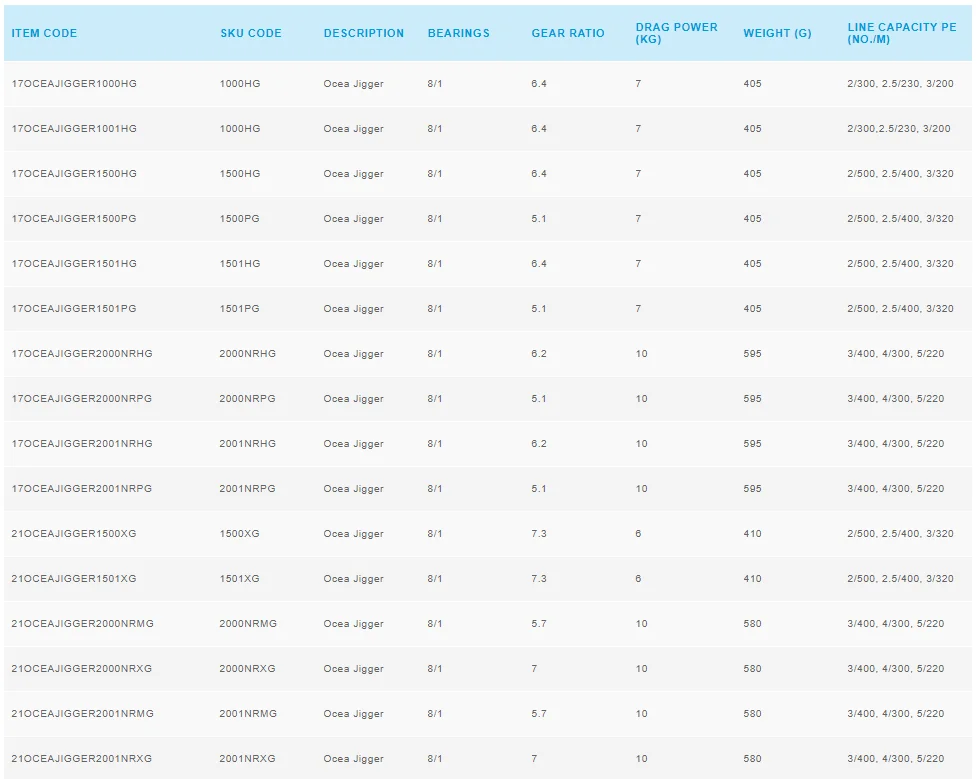This screenshot has width=977, height=779.
Task: Click gear ratio 5.1 in 1500PG row
Action: click(539, 219)
